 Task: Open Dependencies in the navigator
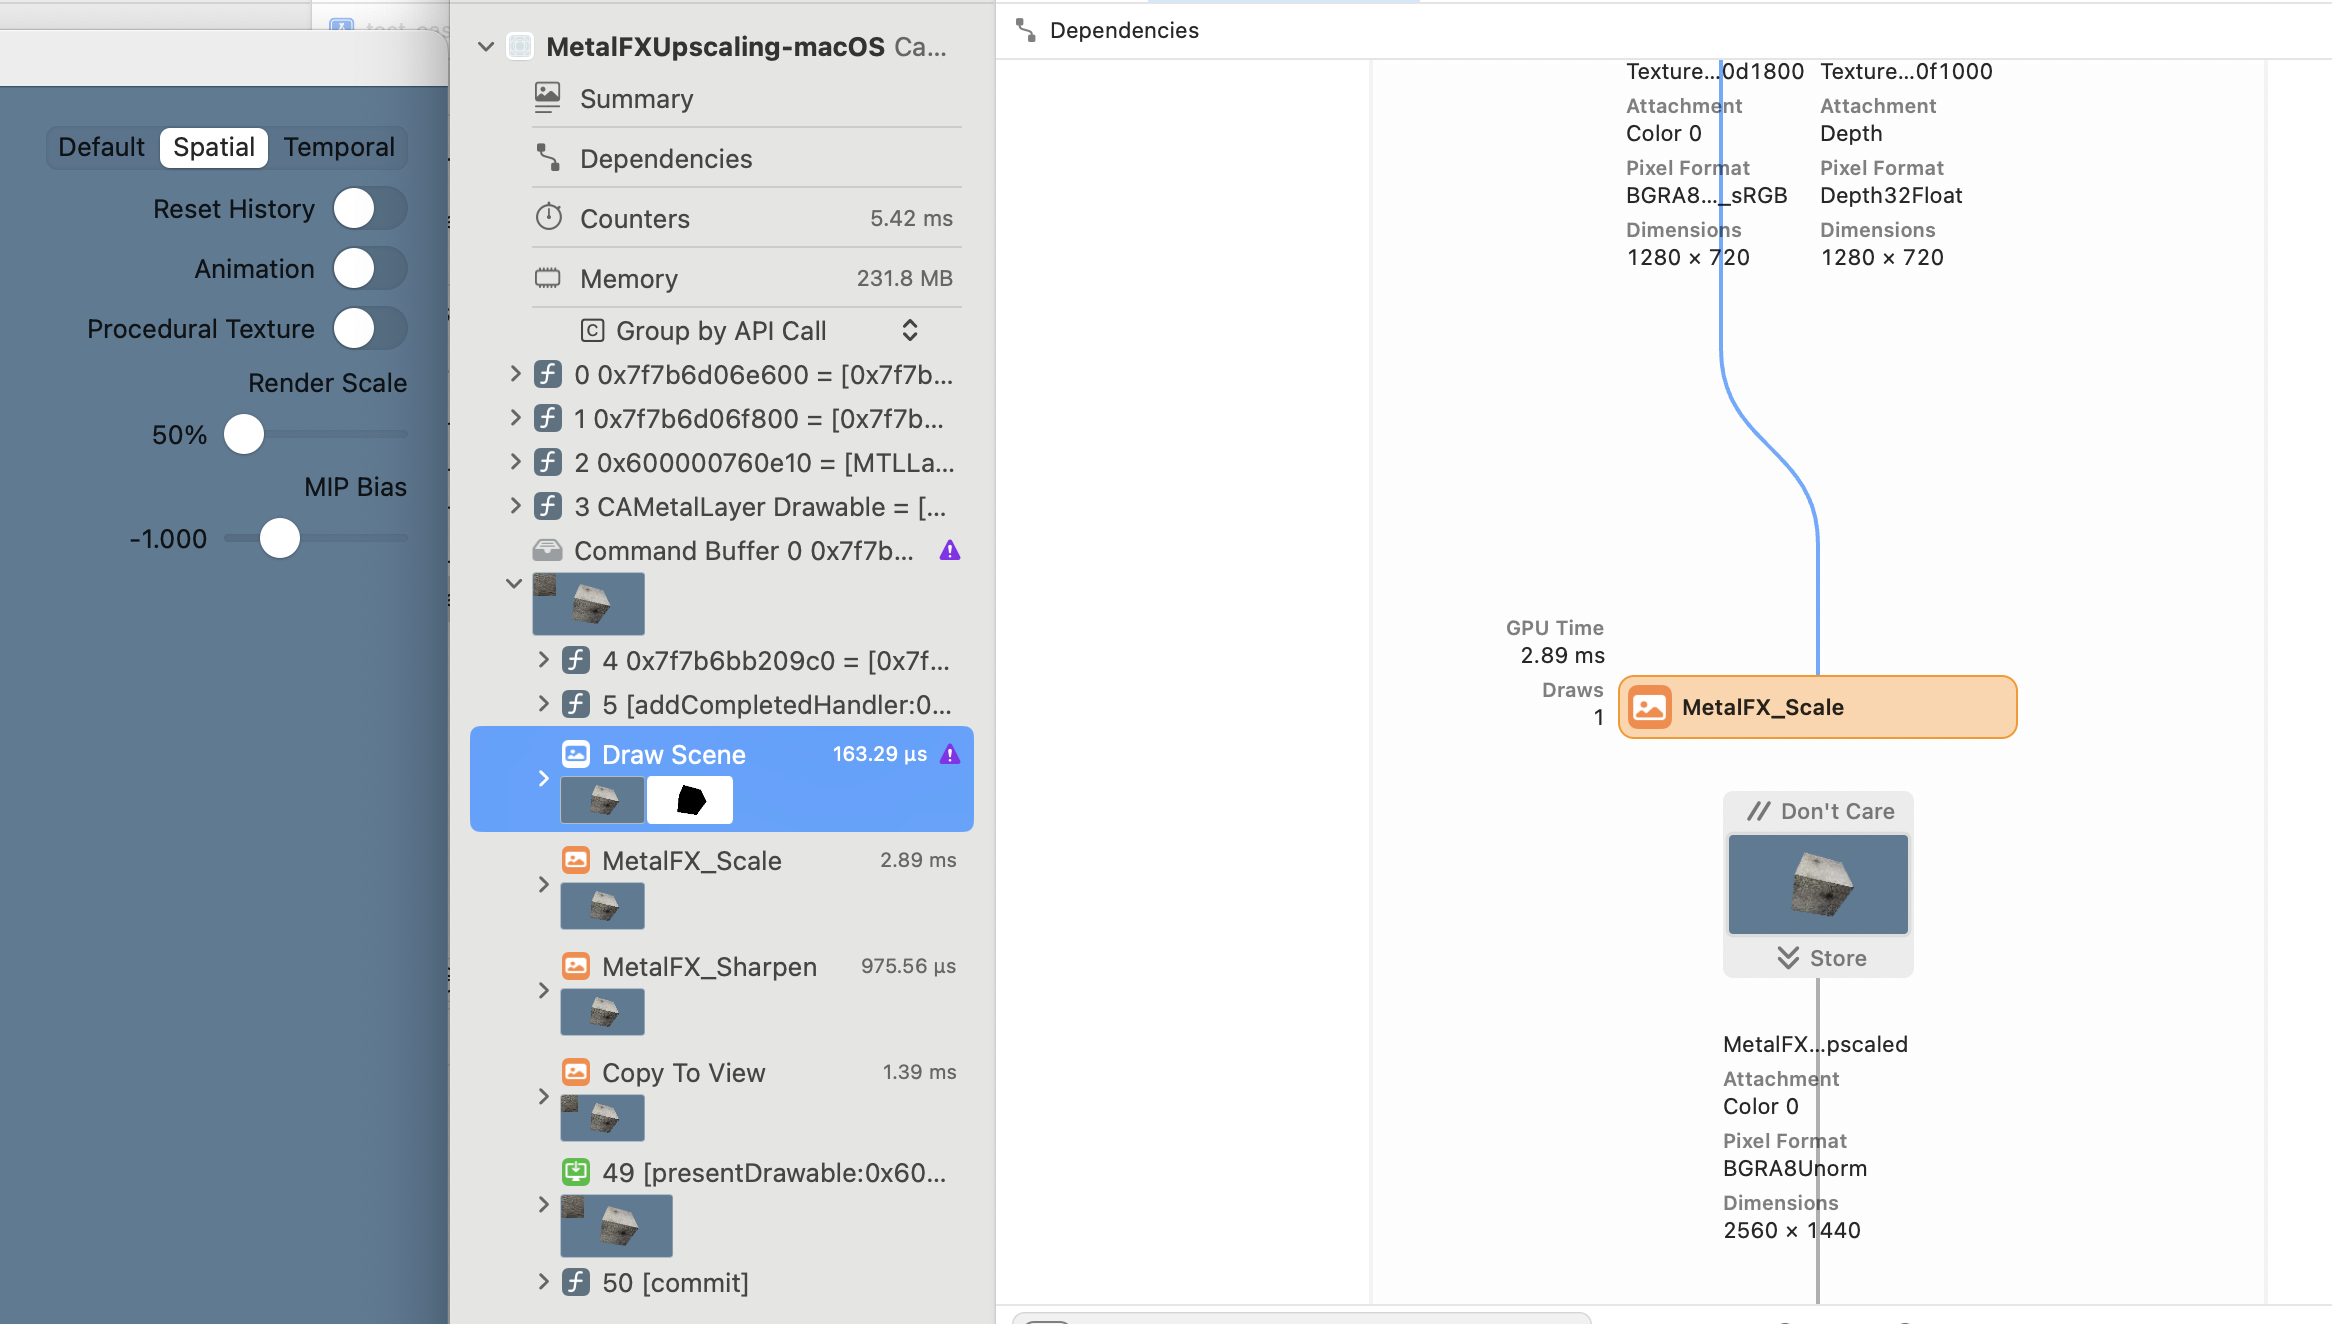(666, 159)
